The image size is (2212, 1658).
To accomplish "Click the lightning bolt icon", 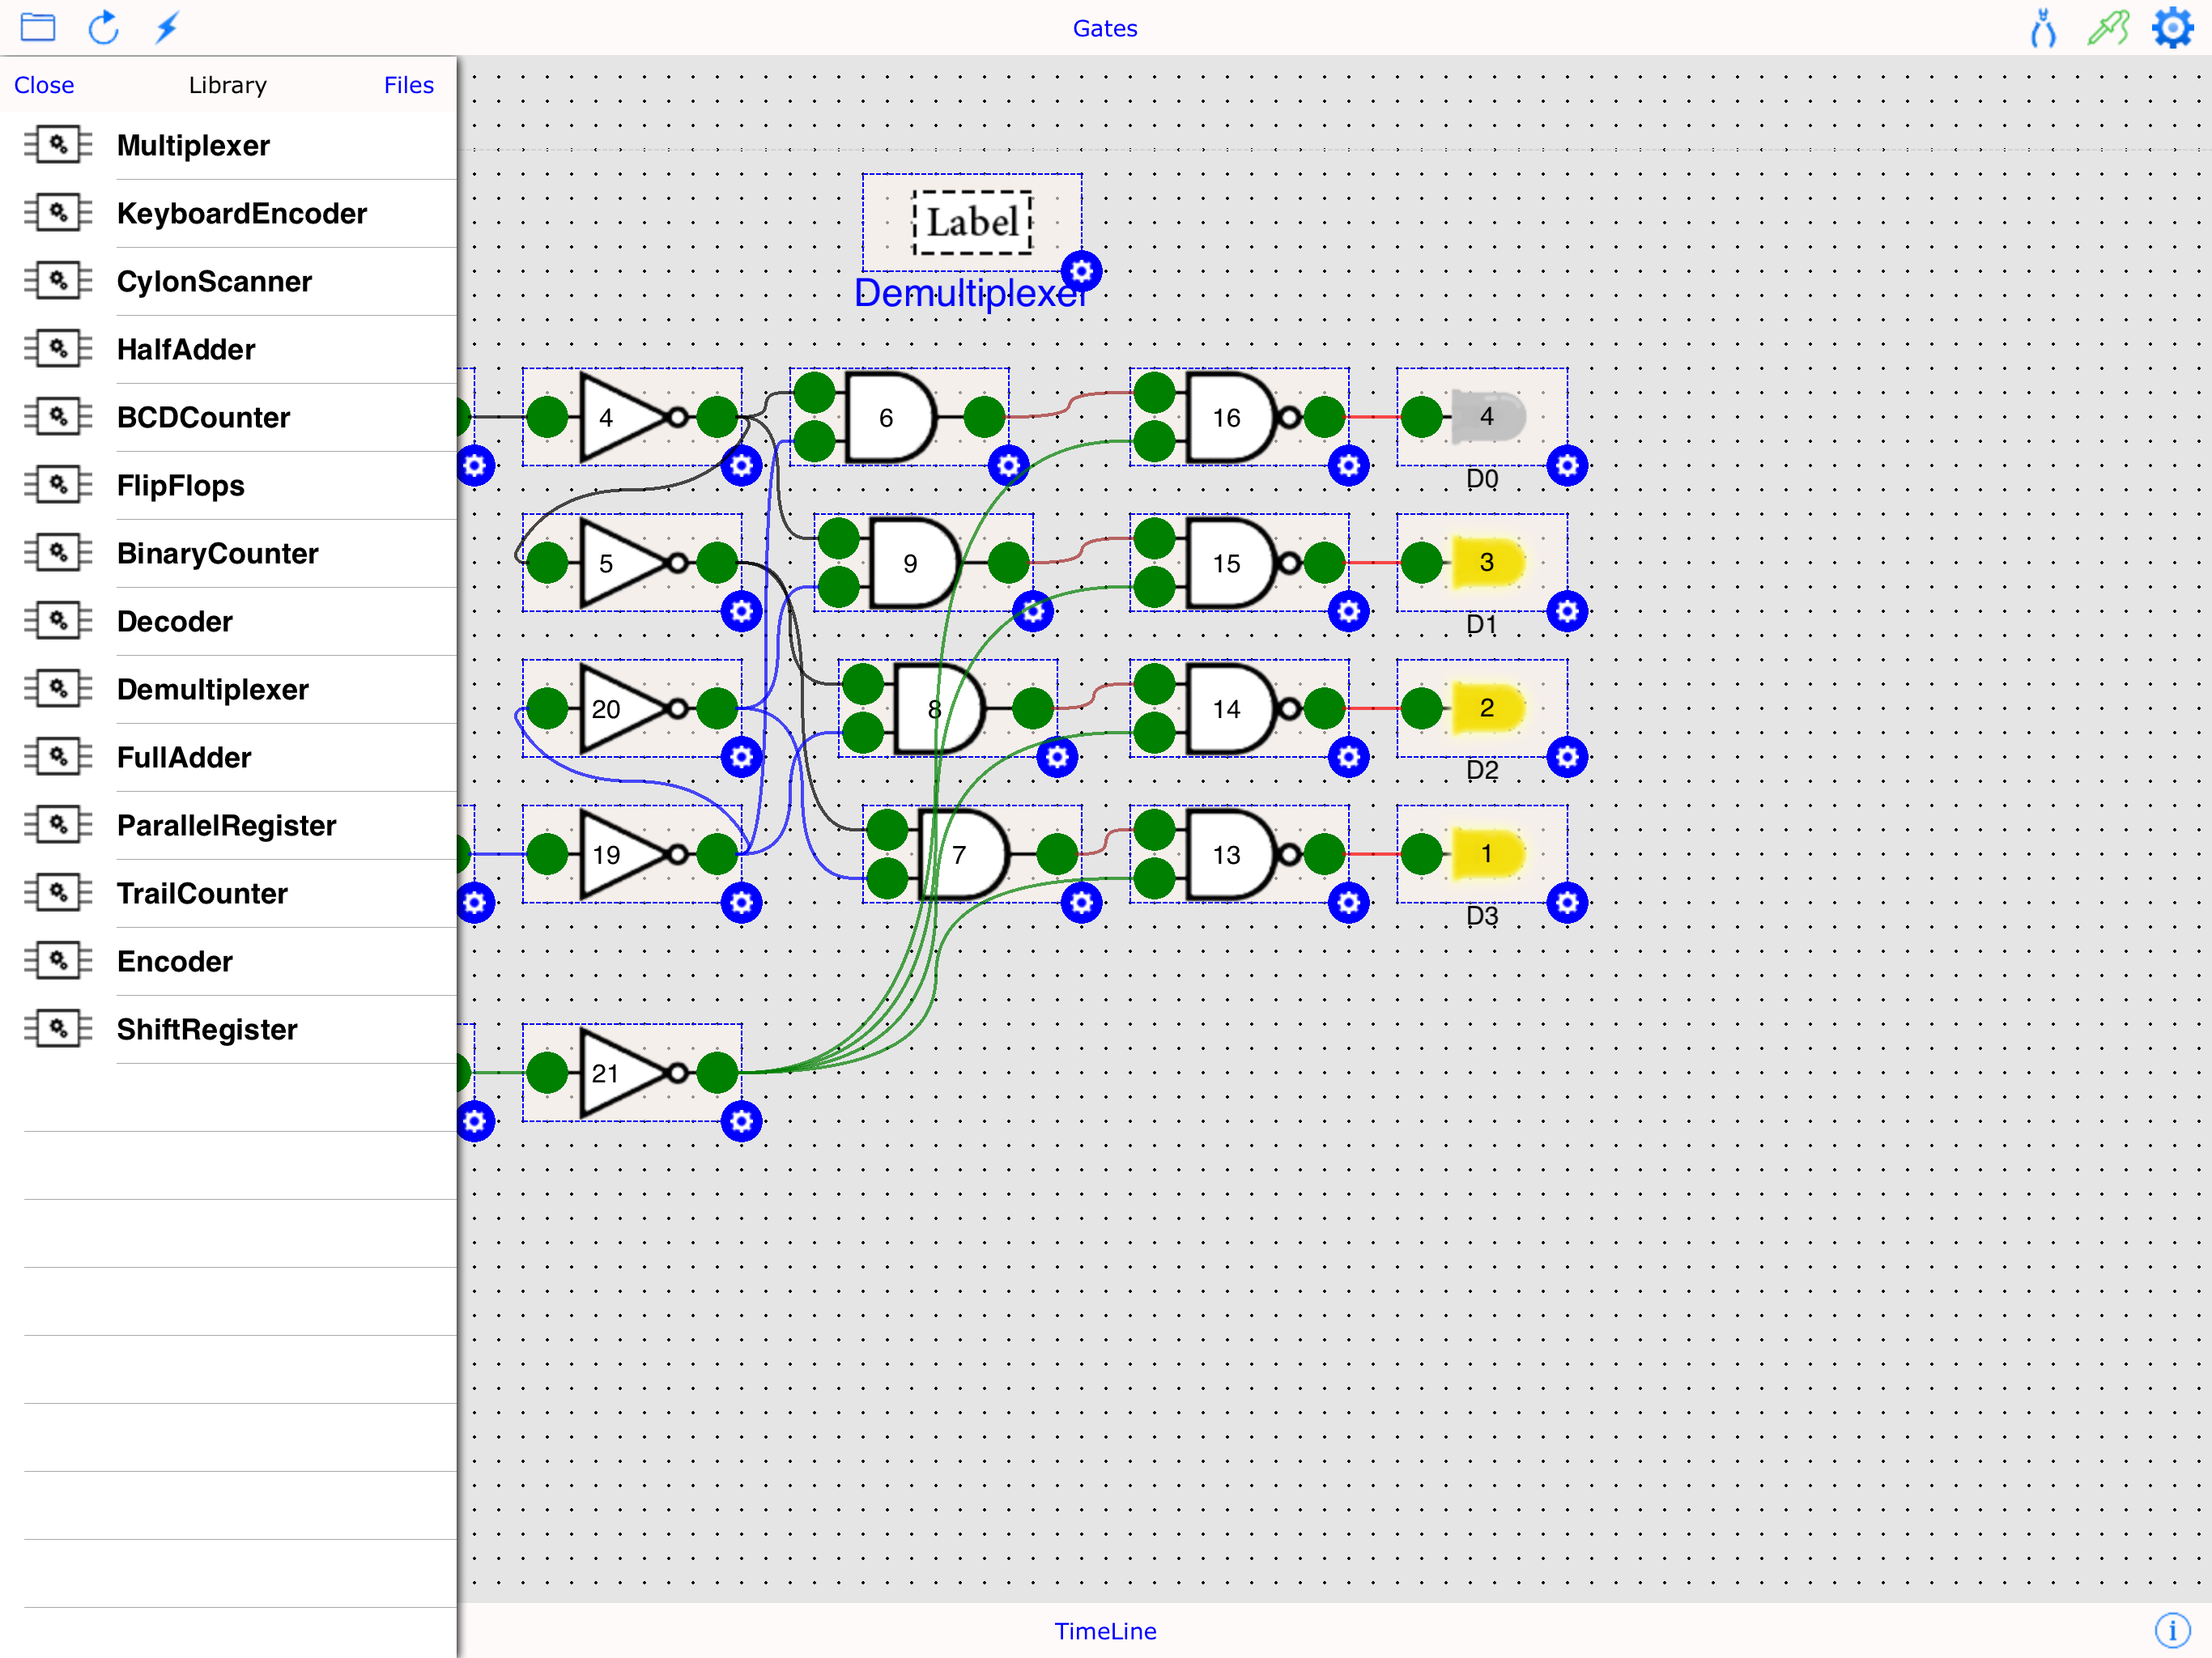I will point(167,27).
